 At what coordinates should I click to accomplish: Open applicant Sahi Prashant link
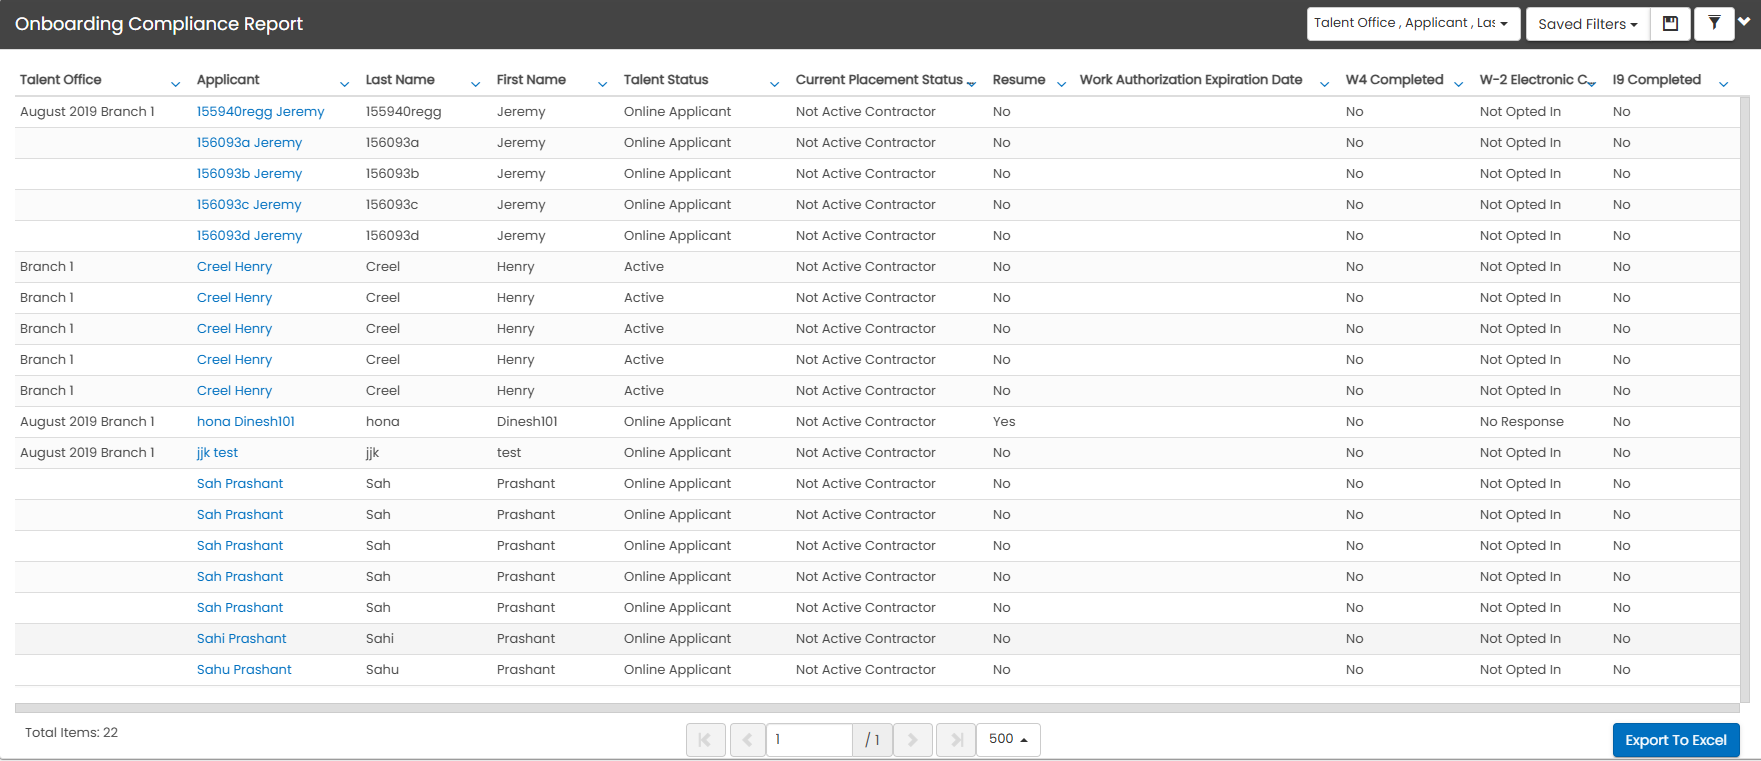[x=242, y=639]
